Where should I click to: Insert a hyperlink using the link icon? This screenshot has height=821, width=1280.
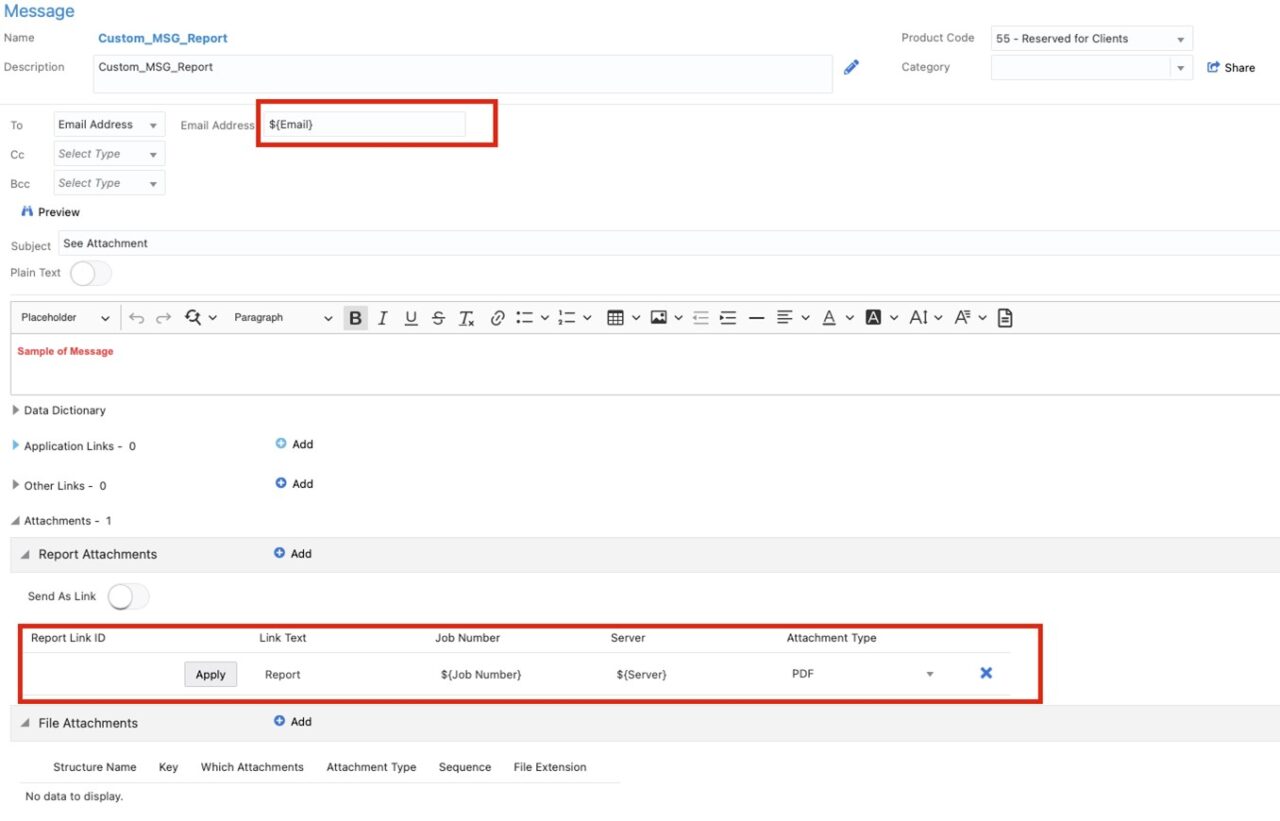click(x=497, y=317)
